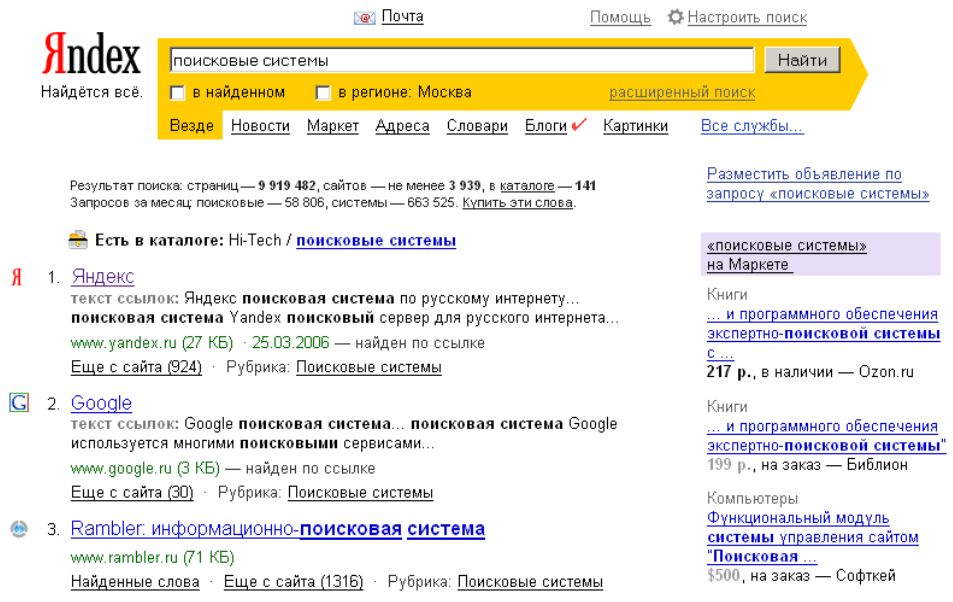Open the Настроить поиск link

[x=747, y=18]
